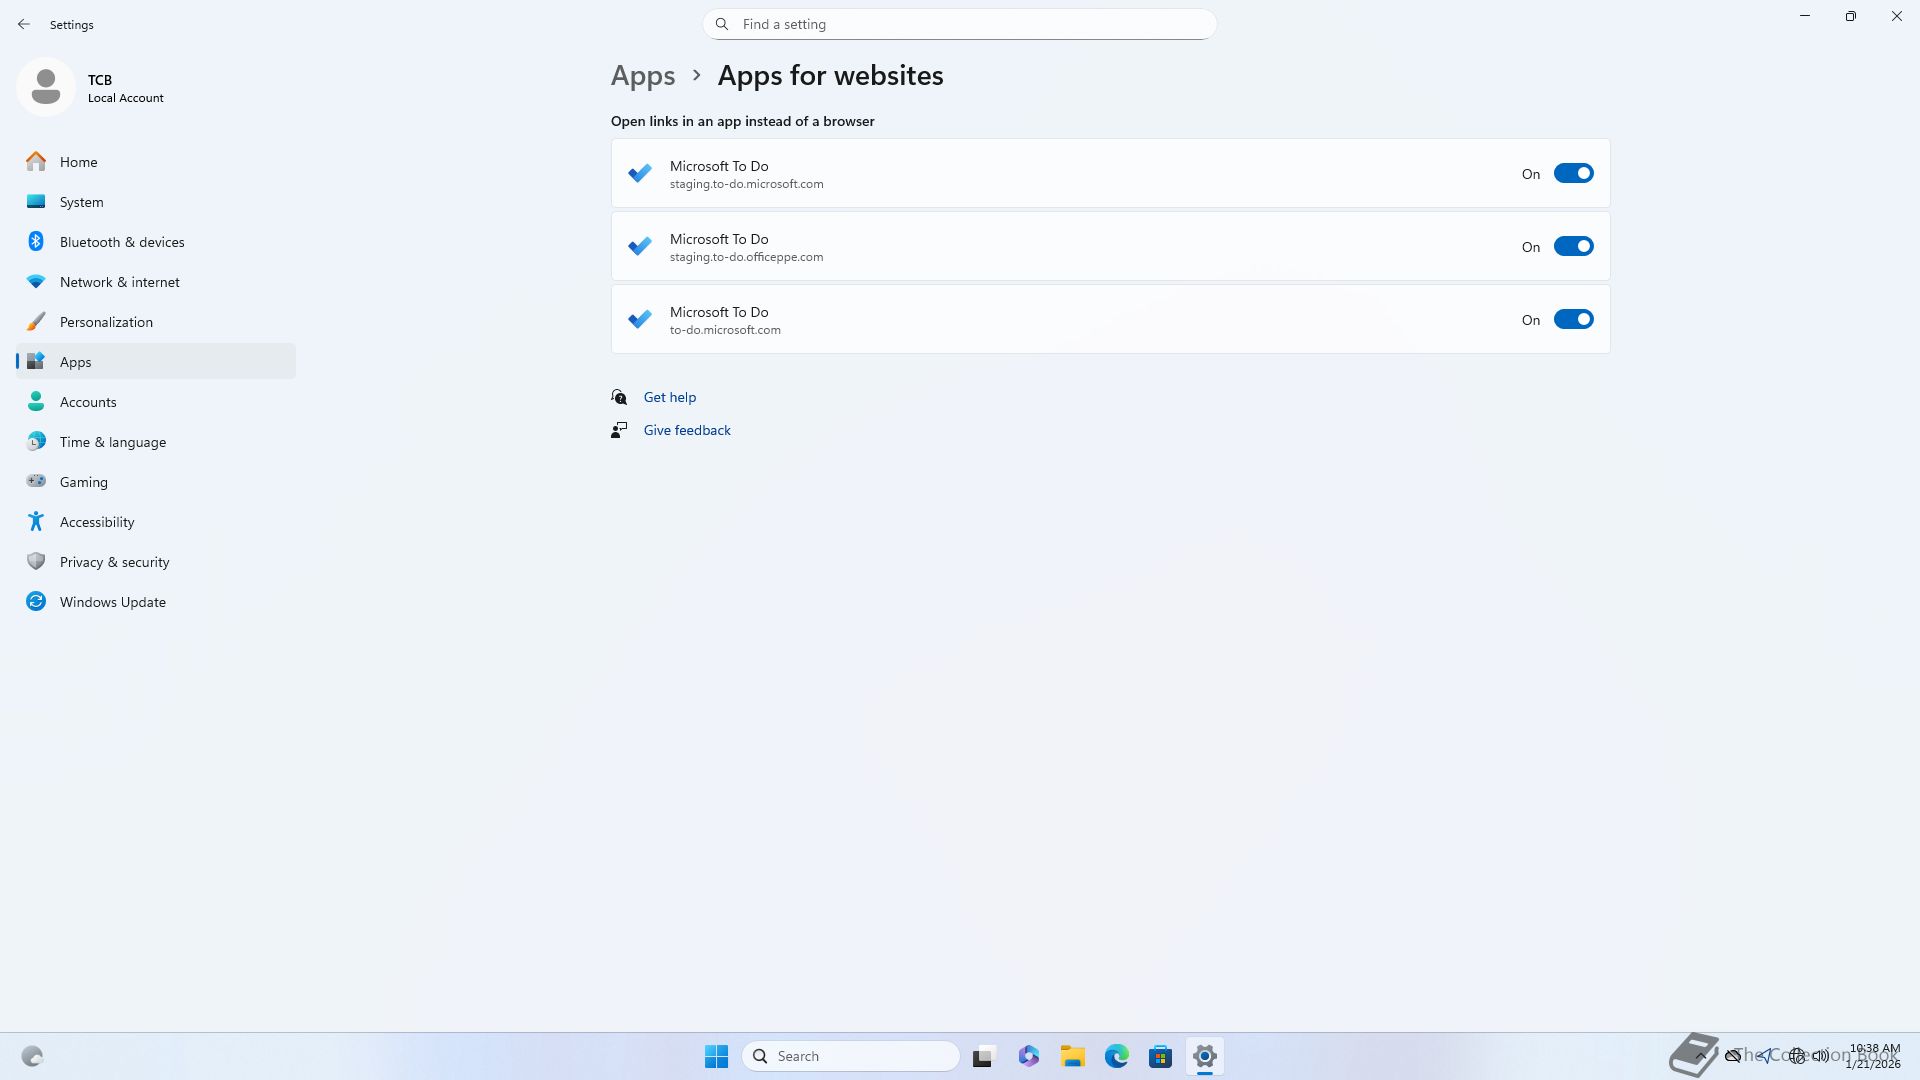Click the Get help link
Image resolution: width=1920 pixels, height=1080 pixels.
point(669,397)
